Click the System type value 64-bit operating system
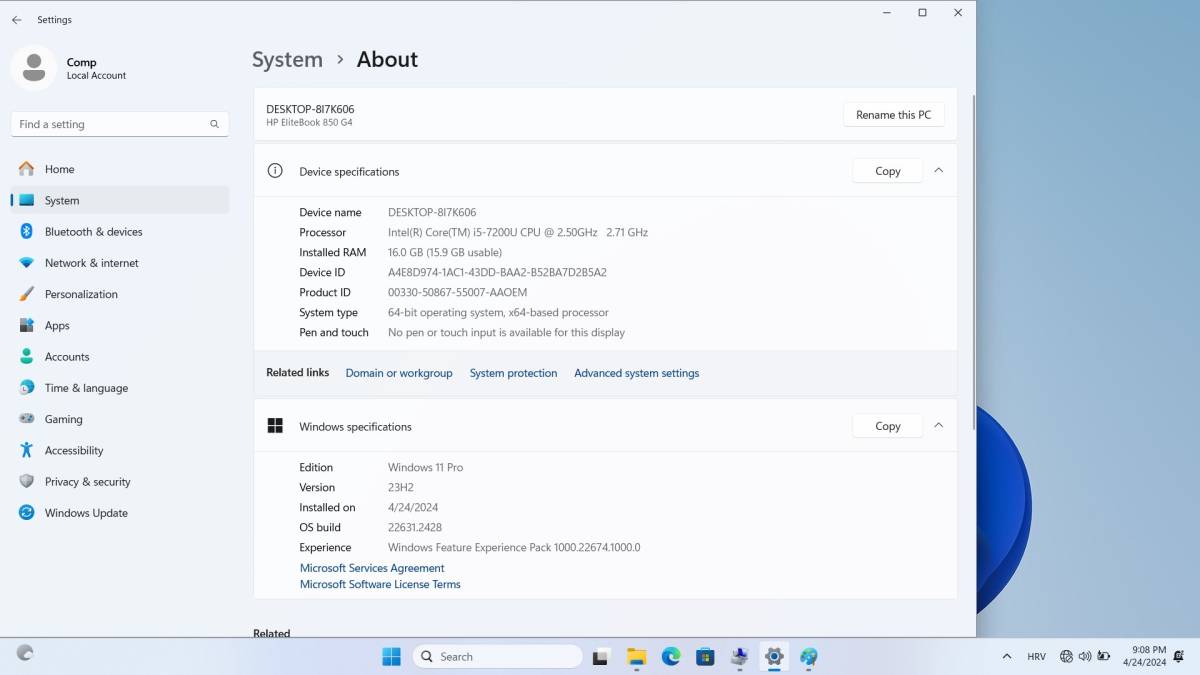This screenshot has height=675, width=1200. (498, 312)
